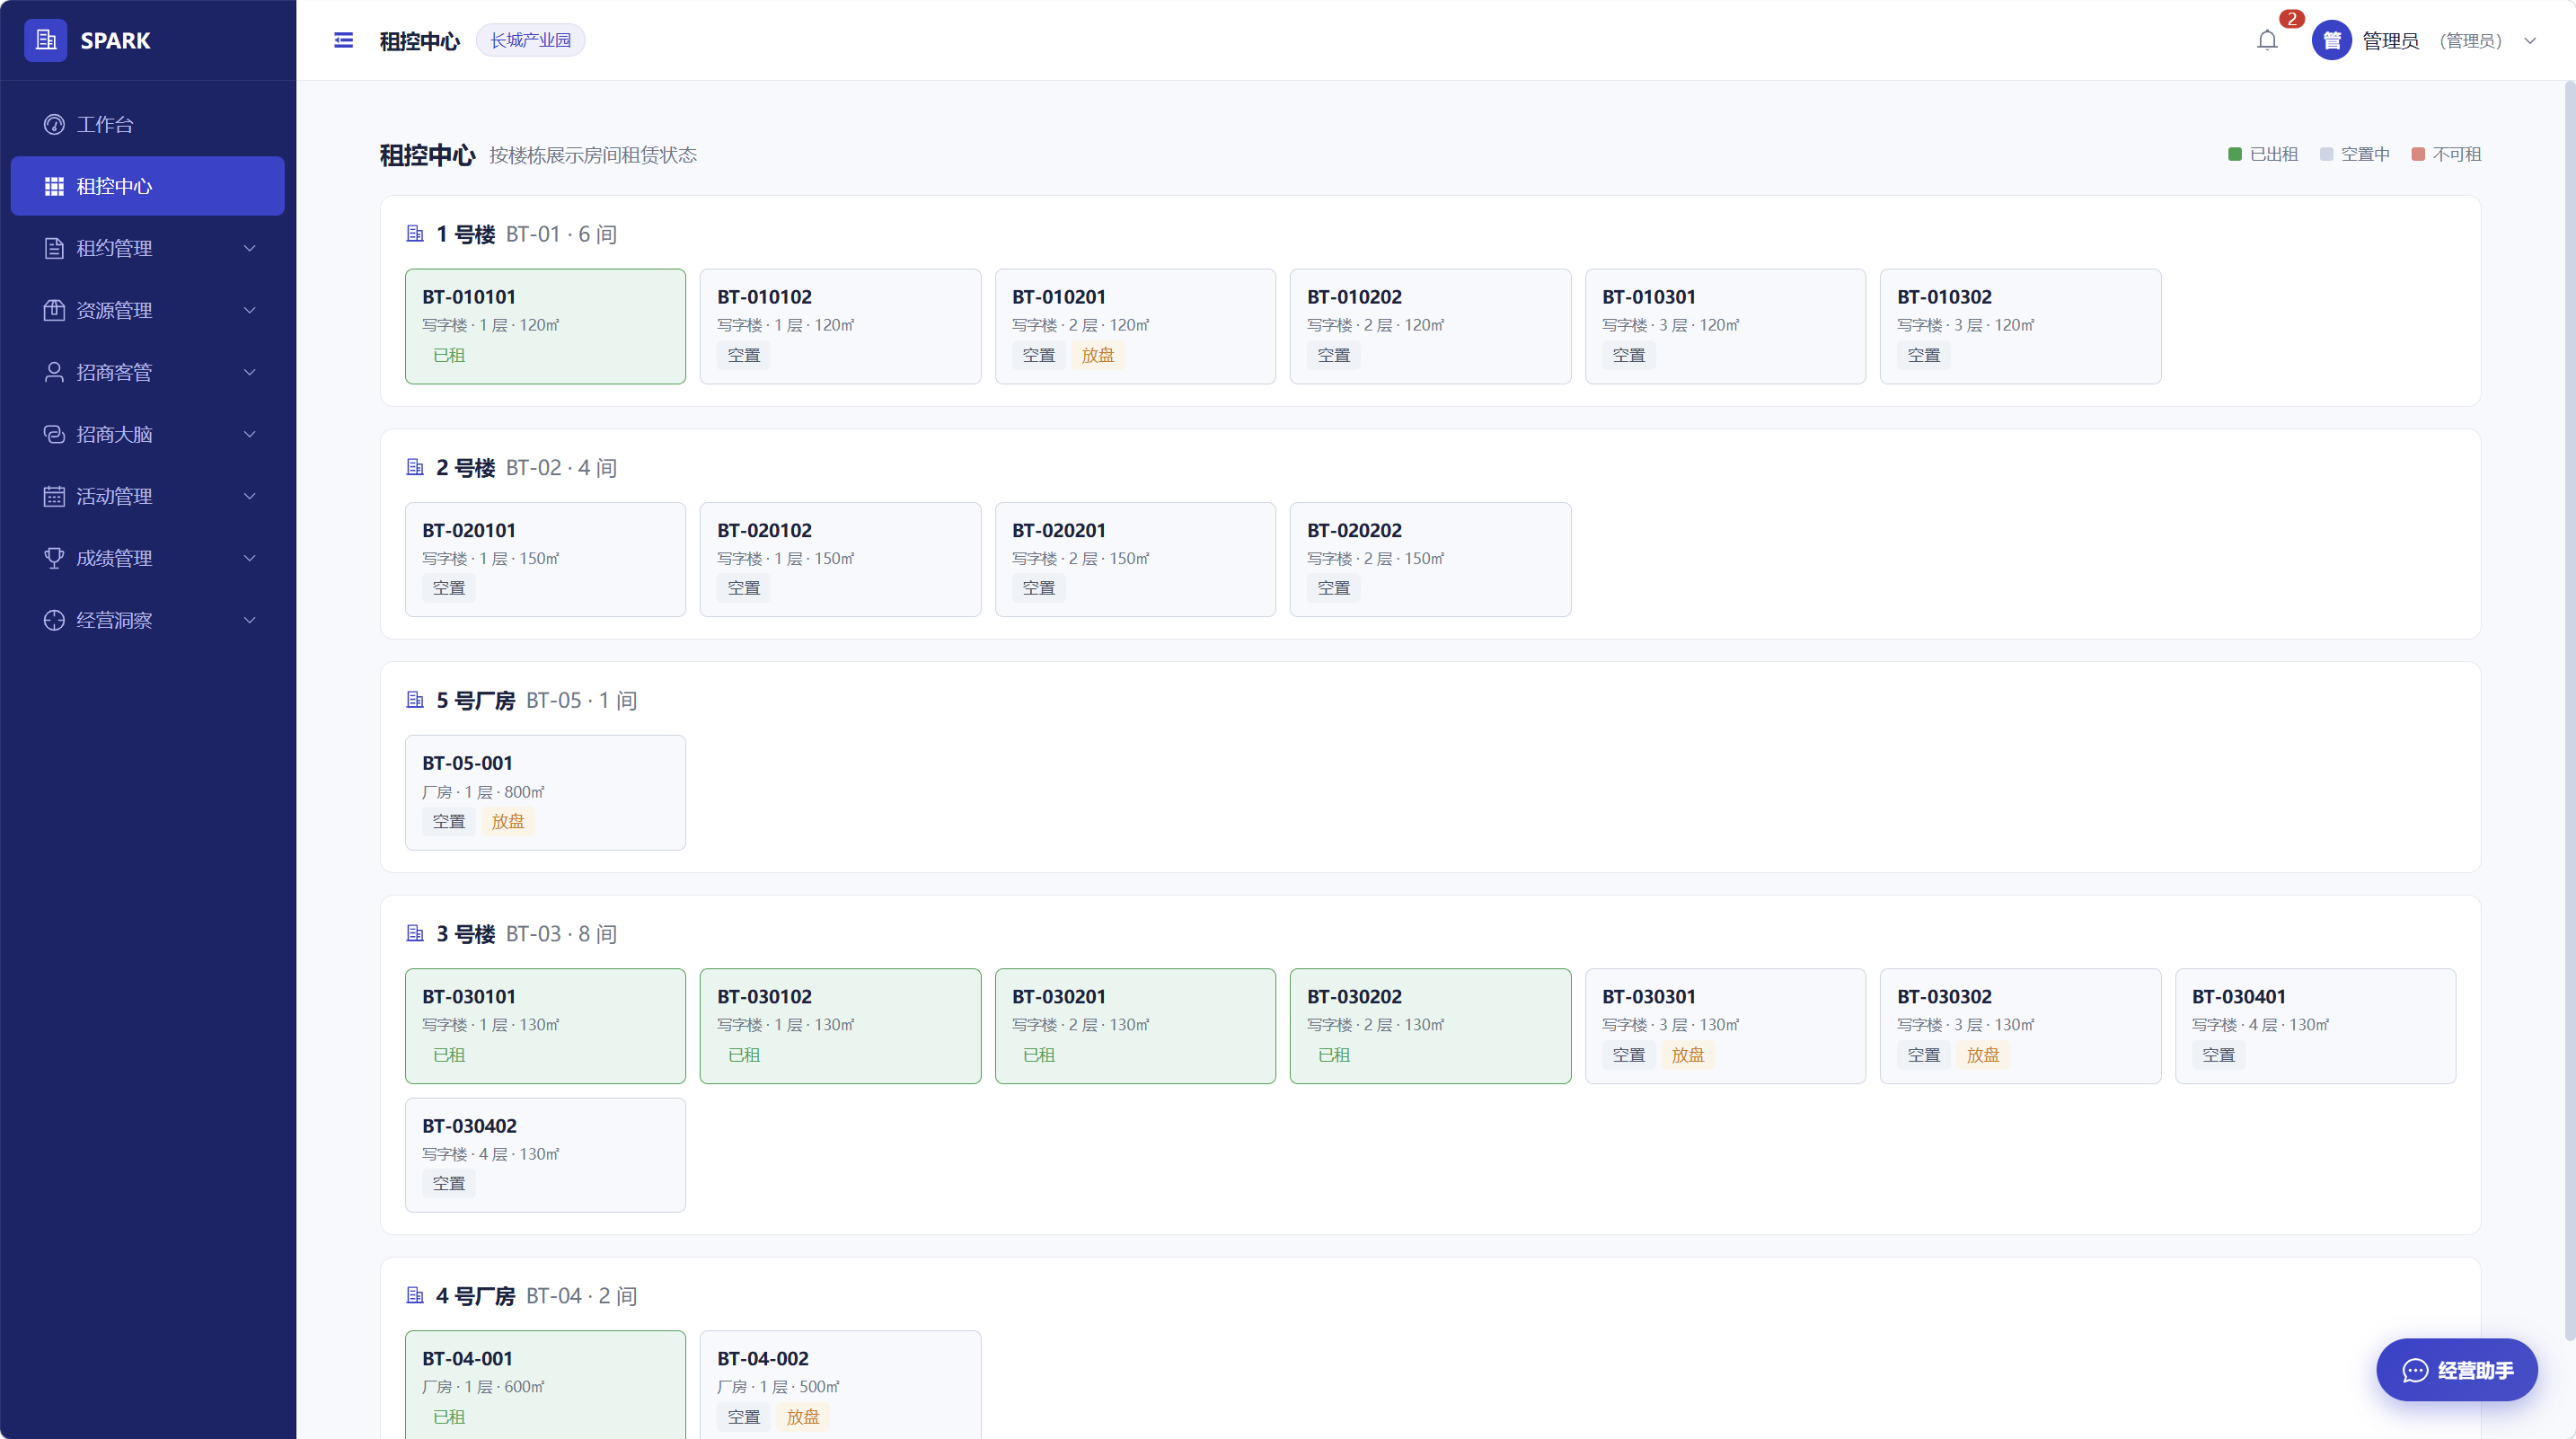Click the green 已出租 legend swatch

click(2235, 154)
